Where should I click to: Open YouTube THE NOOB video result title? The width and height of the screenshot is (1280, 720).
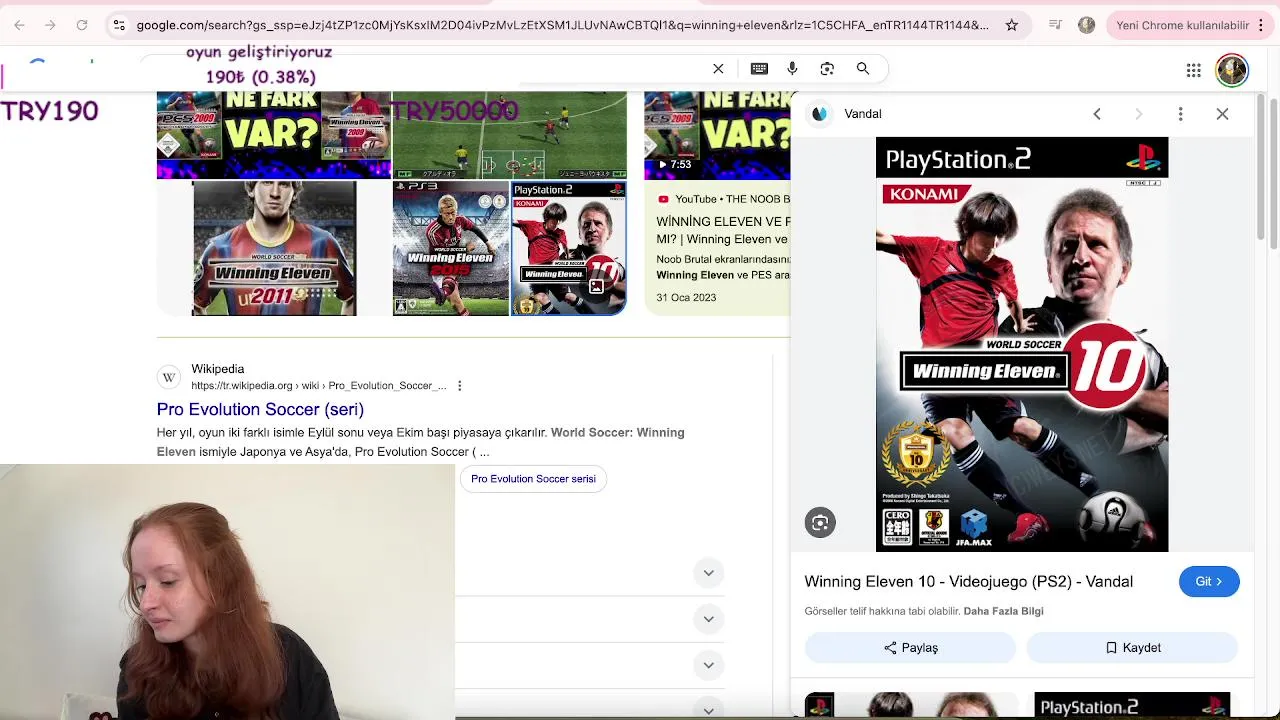click(x=722, y=230)
